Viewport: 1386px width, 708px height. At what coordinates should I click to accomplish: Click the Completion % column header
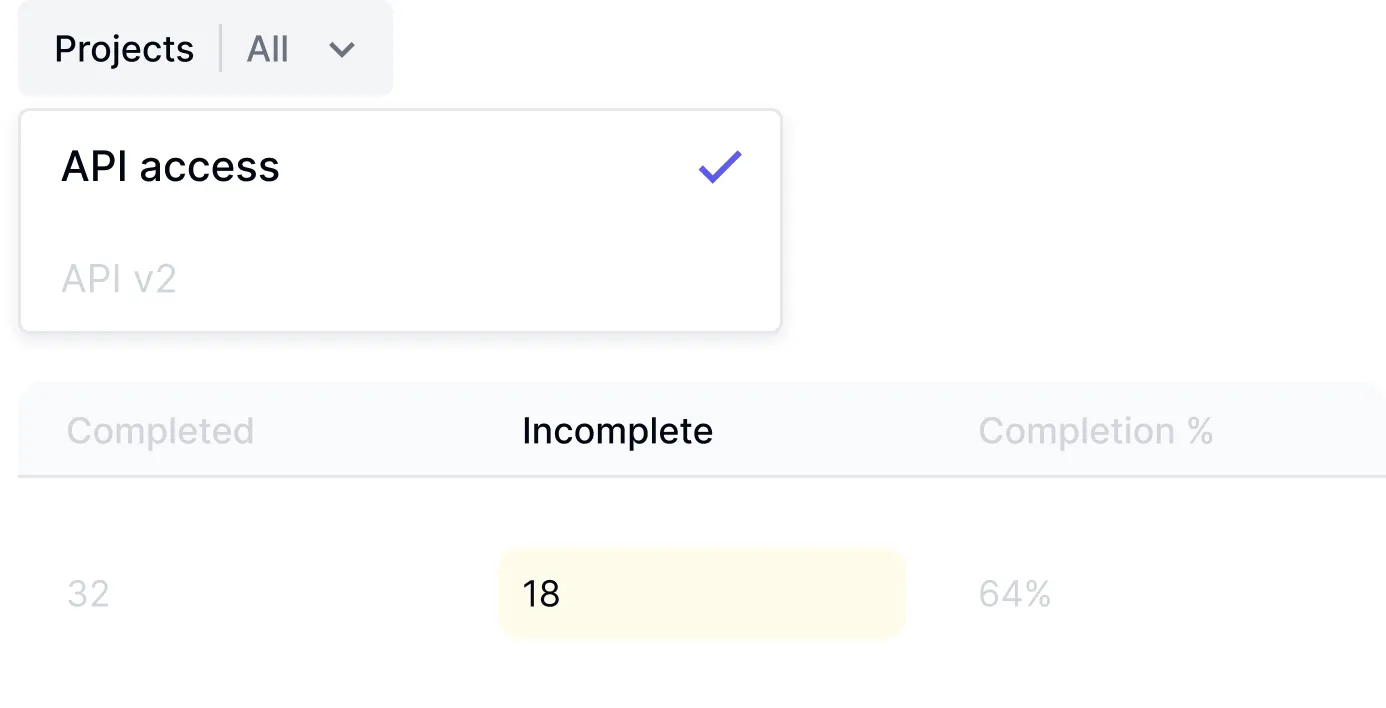click(1095, 431)
